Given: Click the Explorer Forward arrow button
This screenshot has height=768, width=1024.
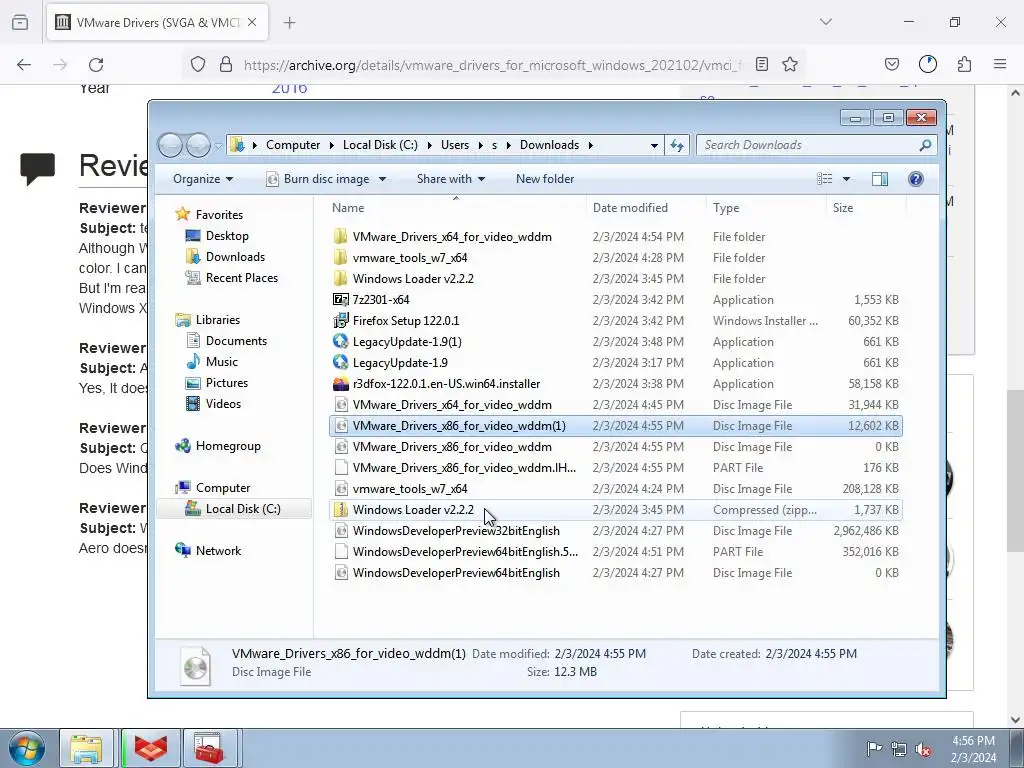Looking at the screenshot, I should click(198, 145).
